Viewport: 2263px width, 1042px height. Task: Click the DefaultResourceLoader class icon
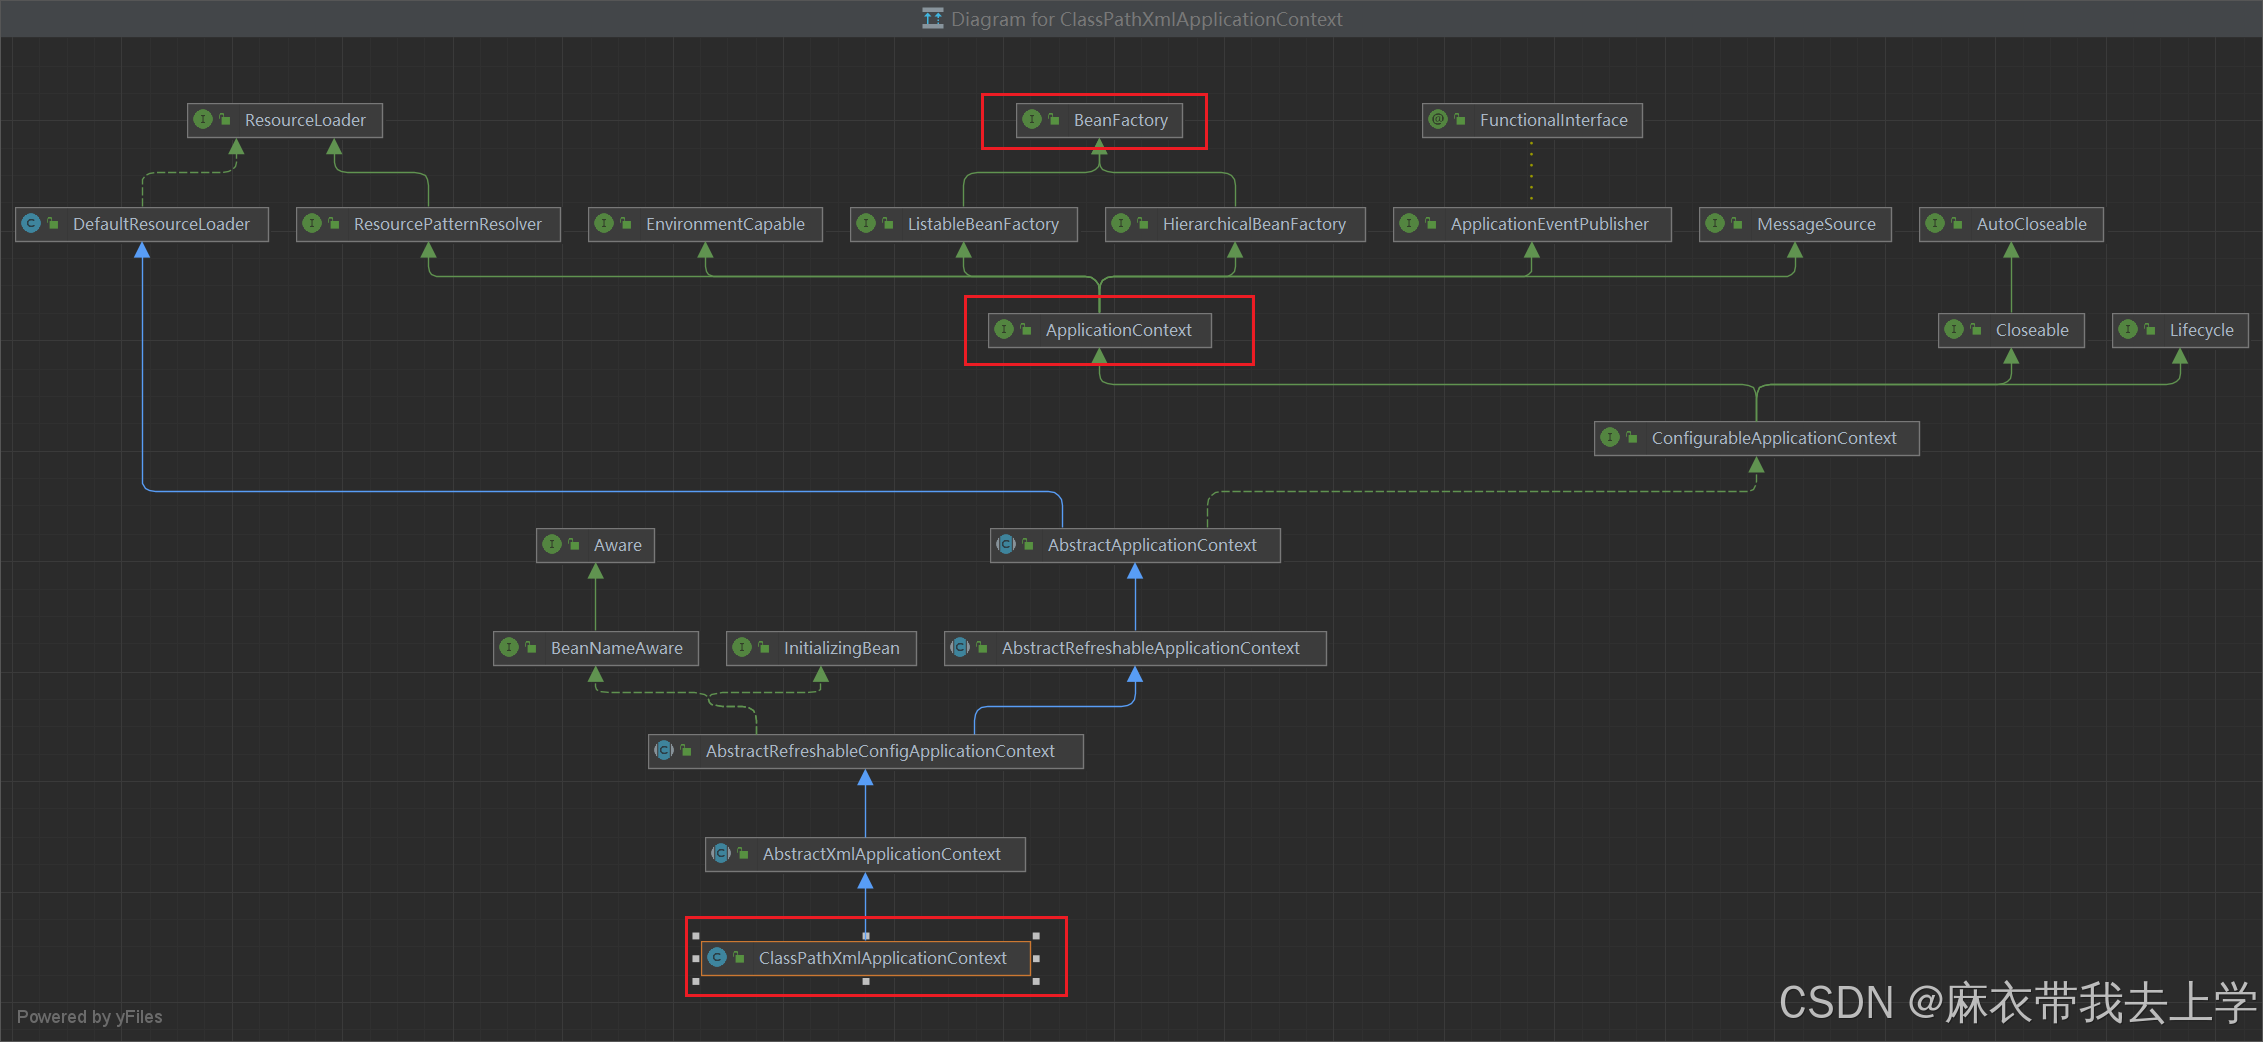[x=31, y=224]
